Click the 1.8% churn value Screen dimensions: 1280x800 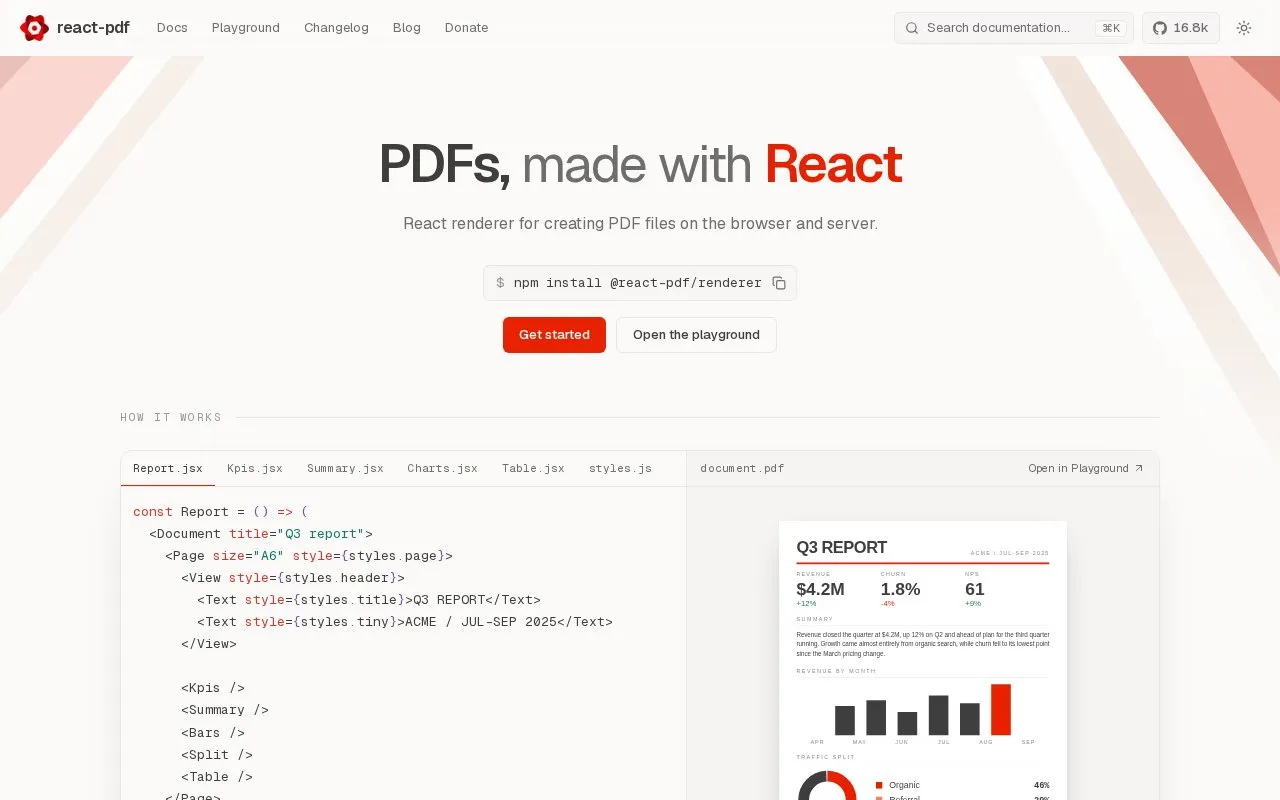[x=900, y=589]
